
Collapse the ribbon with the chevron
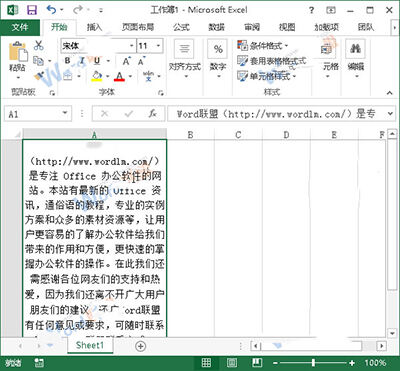[390, 93]
